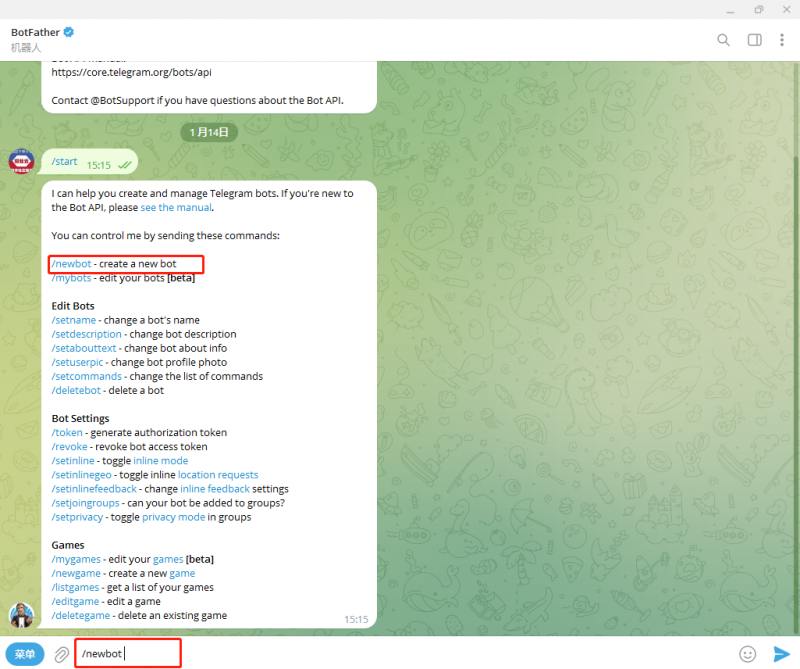
Task: Open the 'see the manual' link
Action: click(176, 208)
